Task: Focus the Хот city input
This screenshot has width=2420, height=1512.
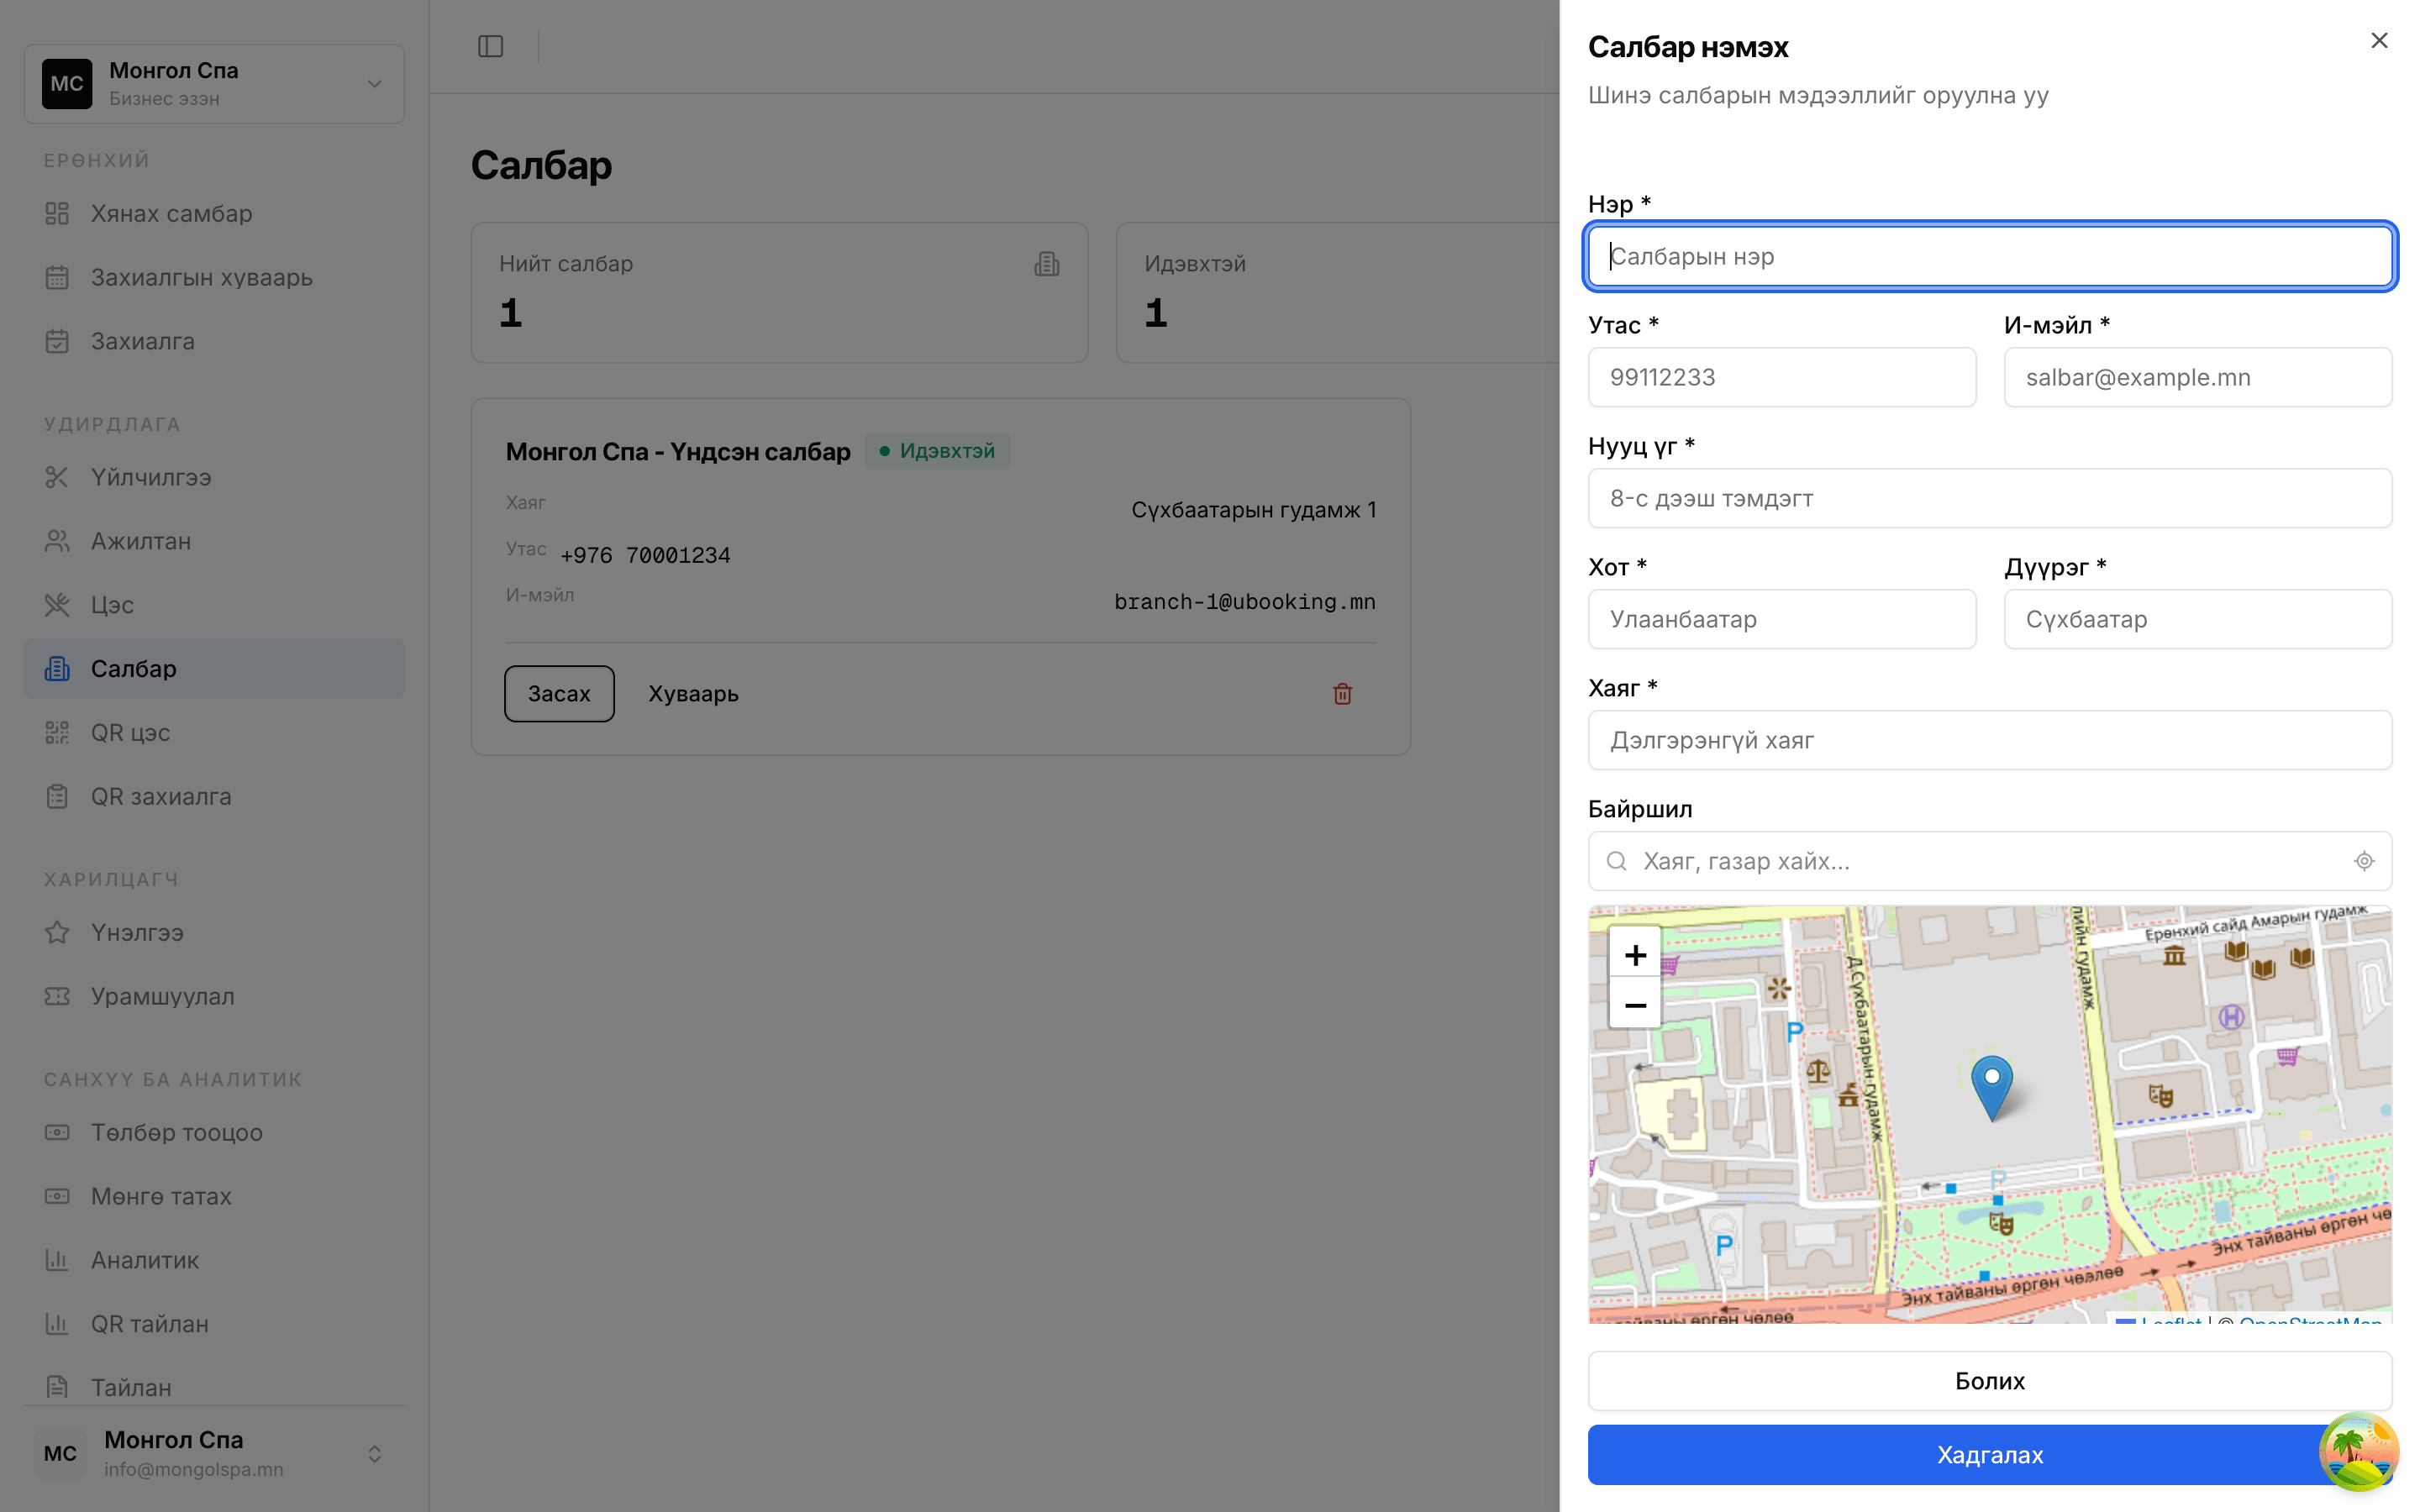Action: (x=1782, y=619)
